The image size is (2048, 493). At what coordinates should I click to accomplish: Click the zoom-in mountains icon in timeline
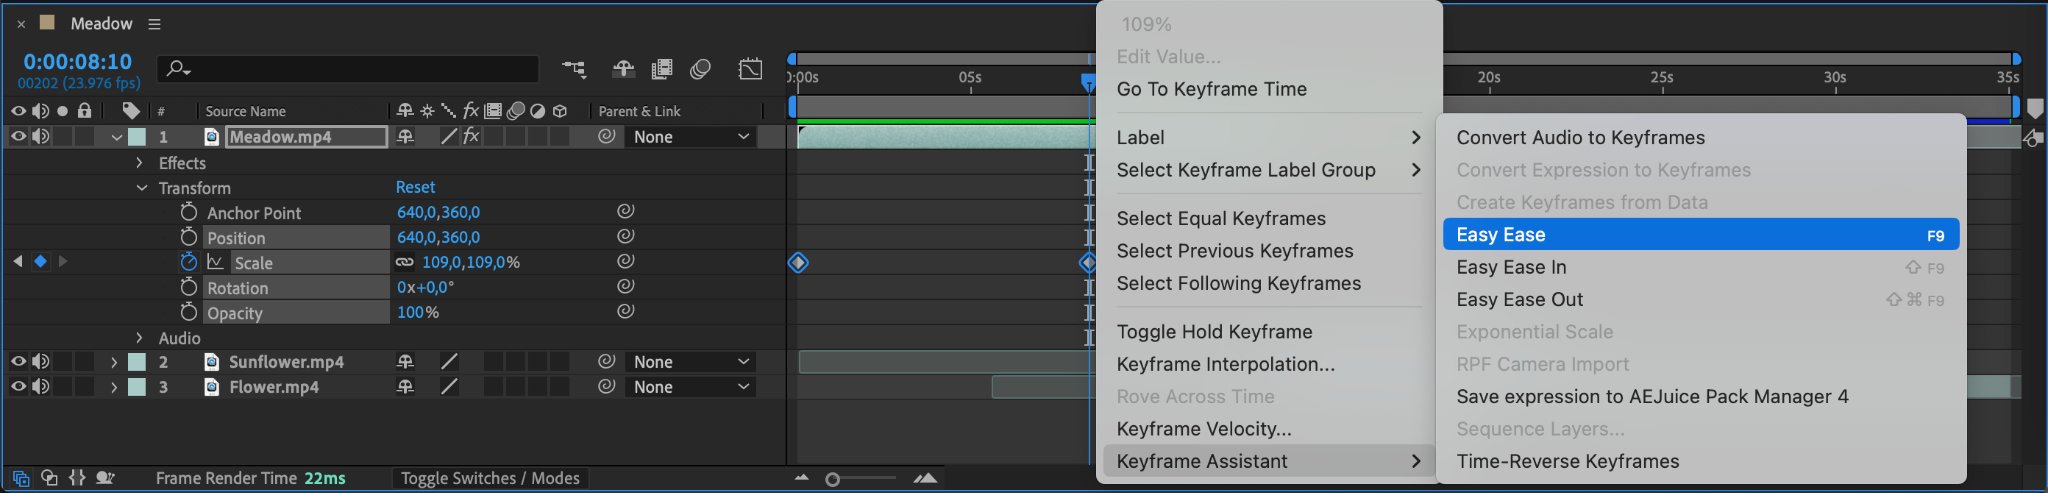tap(925, 479)
